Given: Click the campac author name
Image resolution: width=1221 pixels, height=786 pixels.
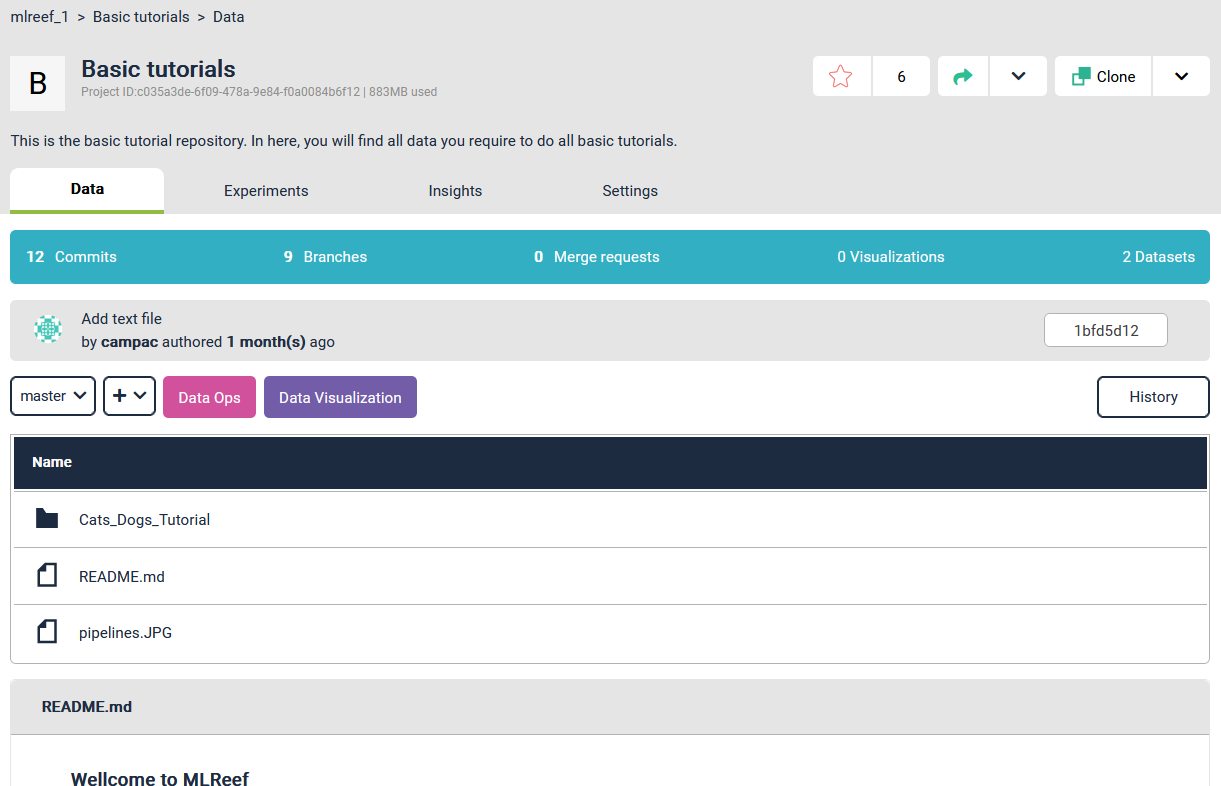Looking at the screenshot, I should coord(129,342).
